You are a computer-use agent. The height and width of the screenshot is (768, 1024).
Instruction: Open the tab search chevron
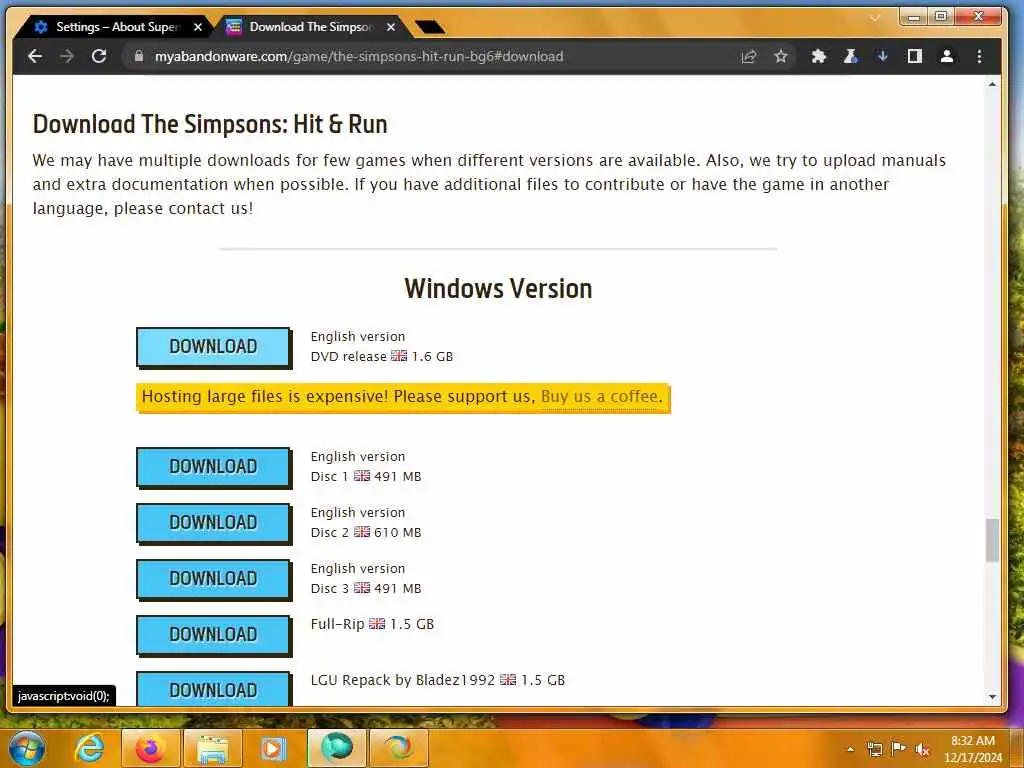coord(875,18)
